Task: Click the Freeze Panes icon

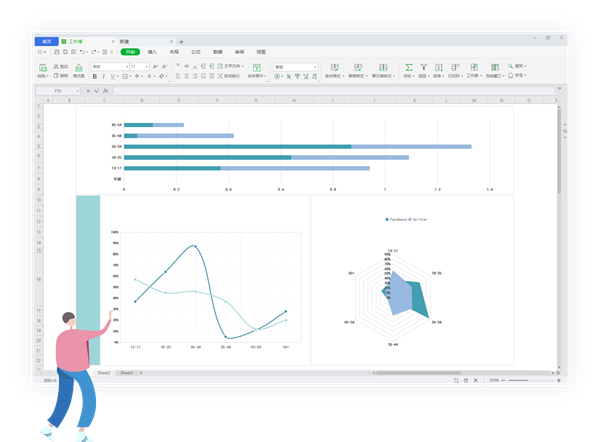Action: [495, 68]
